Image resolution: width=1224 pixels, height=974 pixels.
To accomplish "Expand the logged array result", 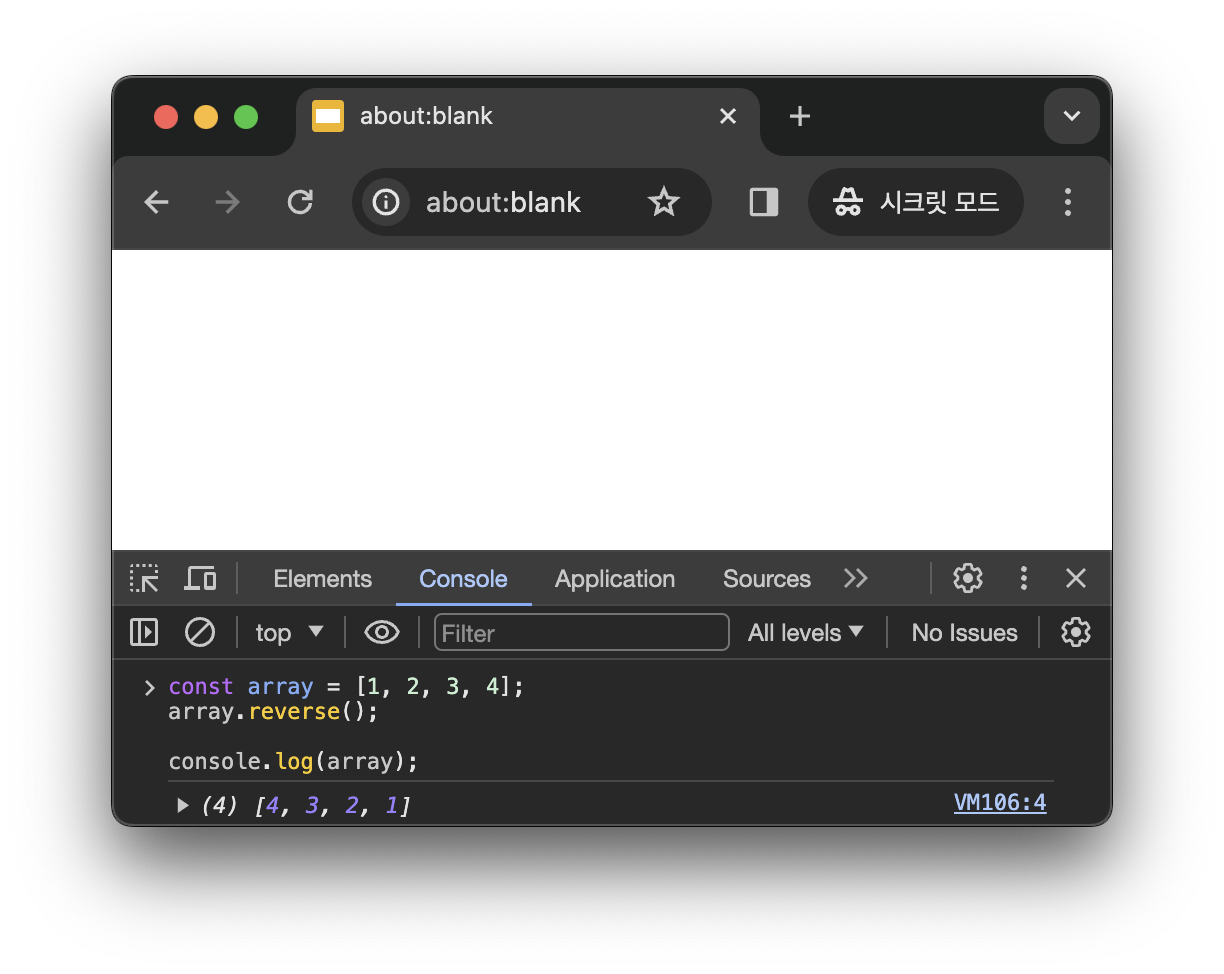I will click(182, 805).
